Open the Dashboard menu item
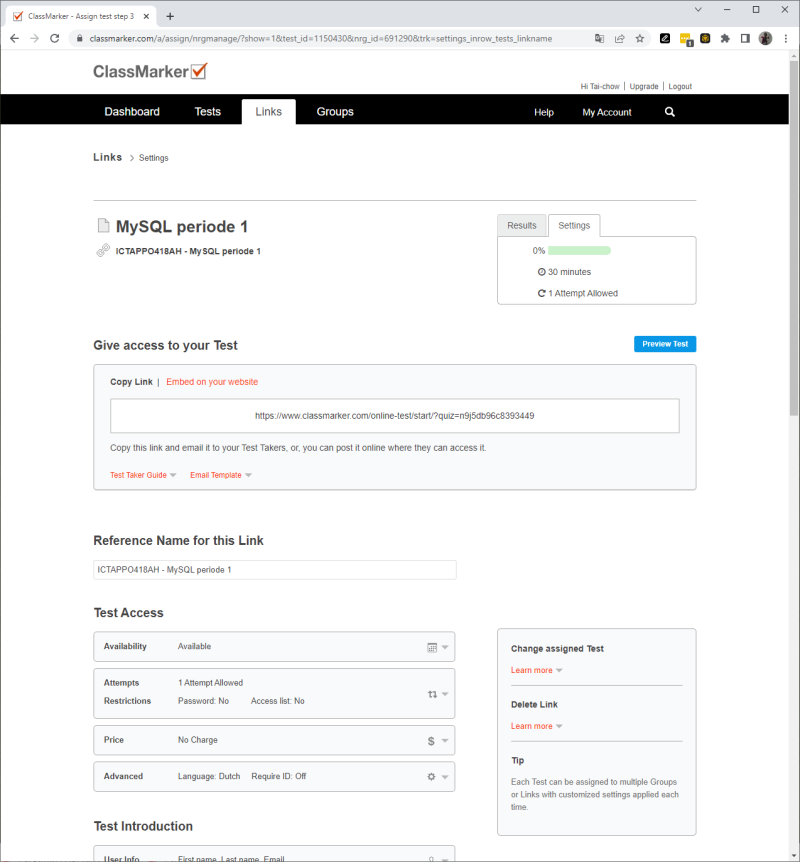Screen dimensions: 800x862 132,112
